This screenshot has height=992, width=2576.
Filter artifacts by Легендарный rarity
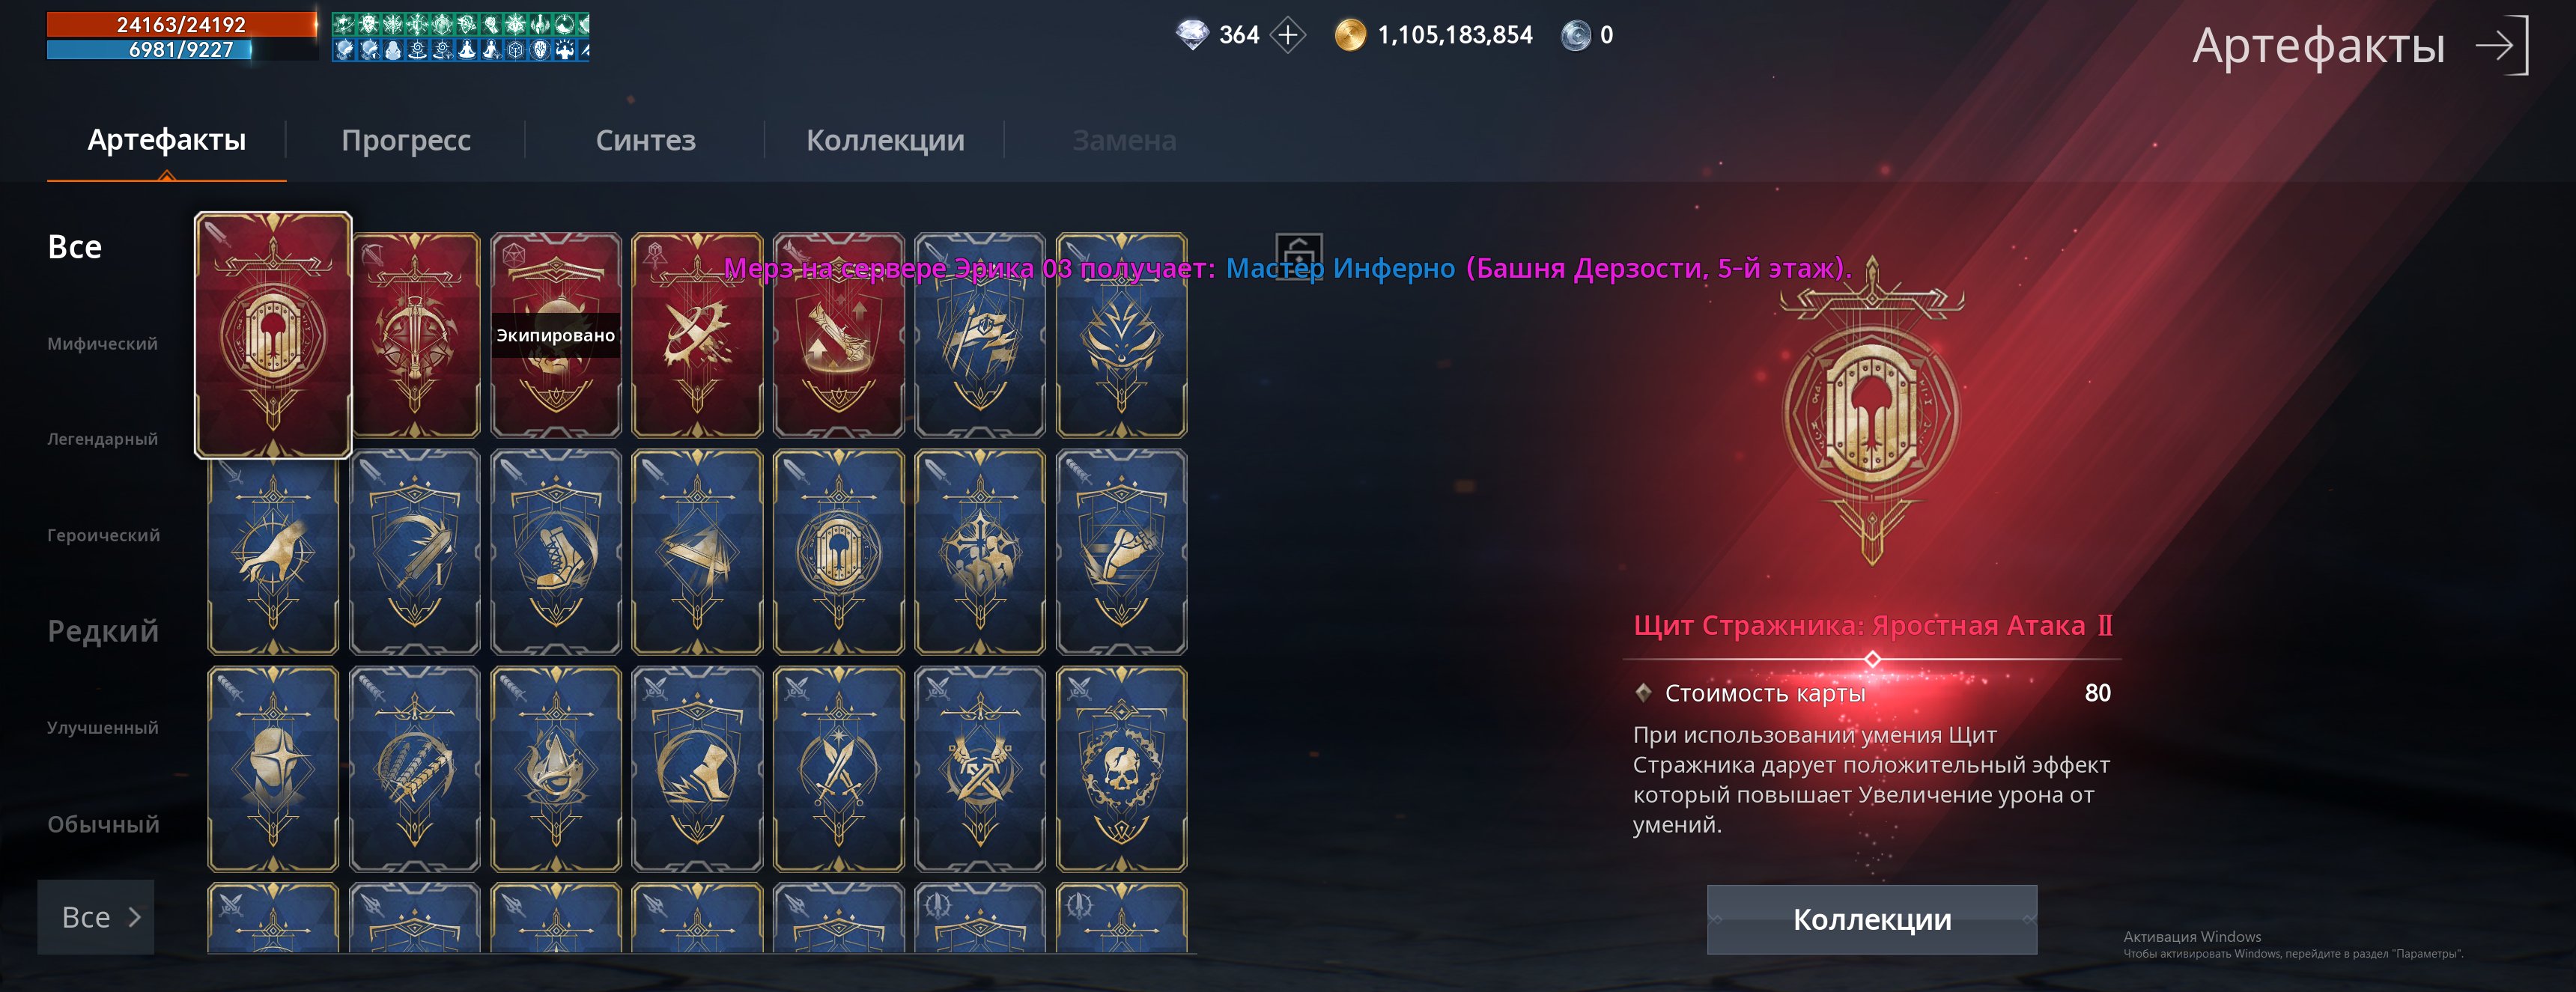(102, 439)
